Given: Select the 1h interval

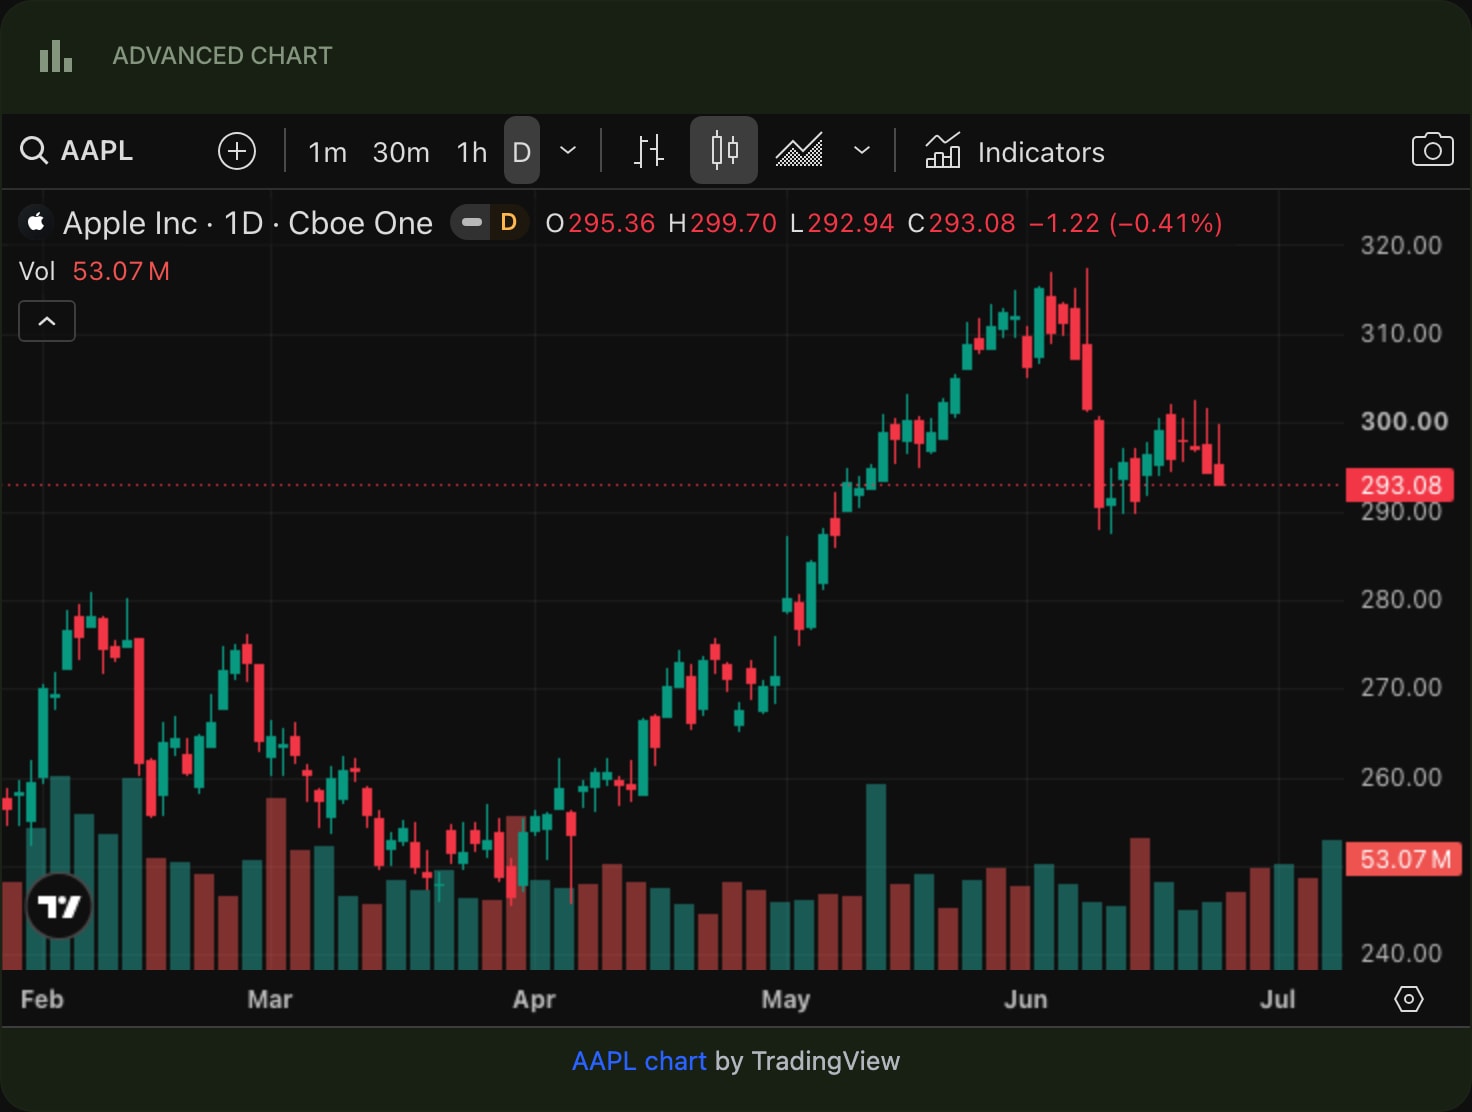Looking at the screenshot, I should click(x=472, y=152).
